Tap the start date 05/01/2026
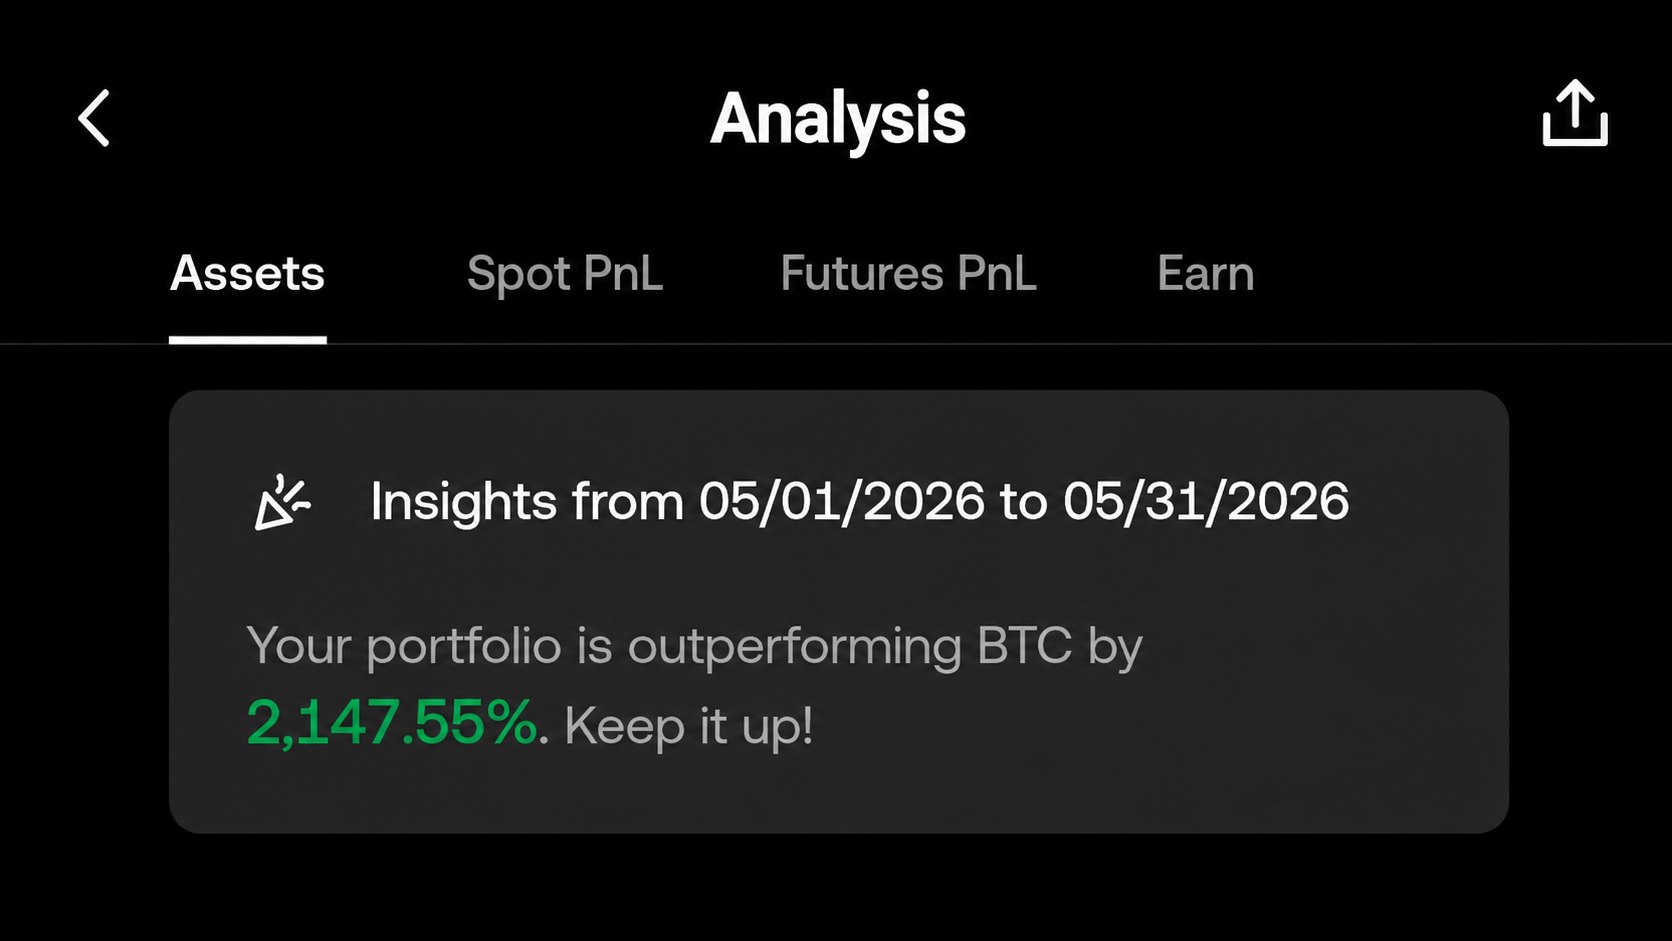This screenshot has height=941, width=1672. (x=841, y=501)
